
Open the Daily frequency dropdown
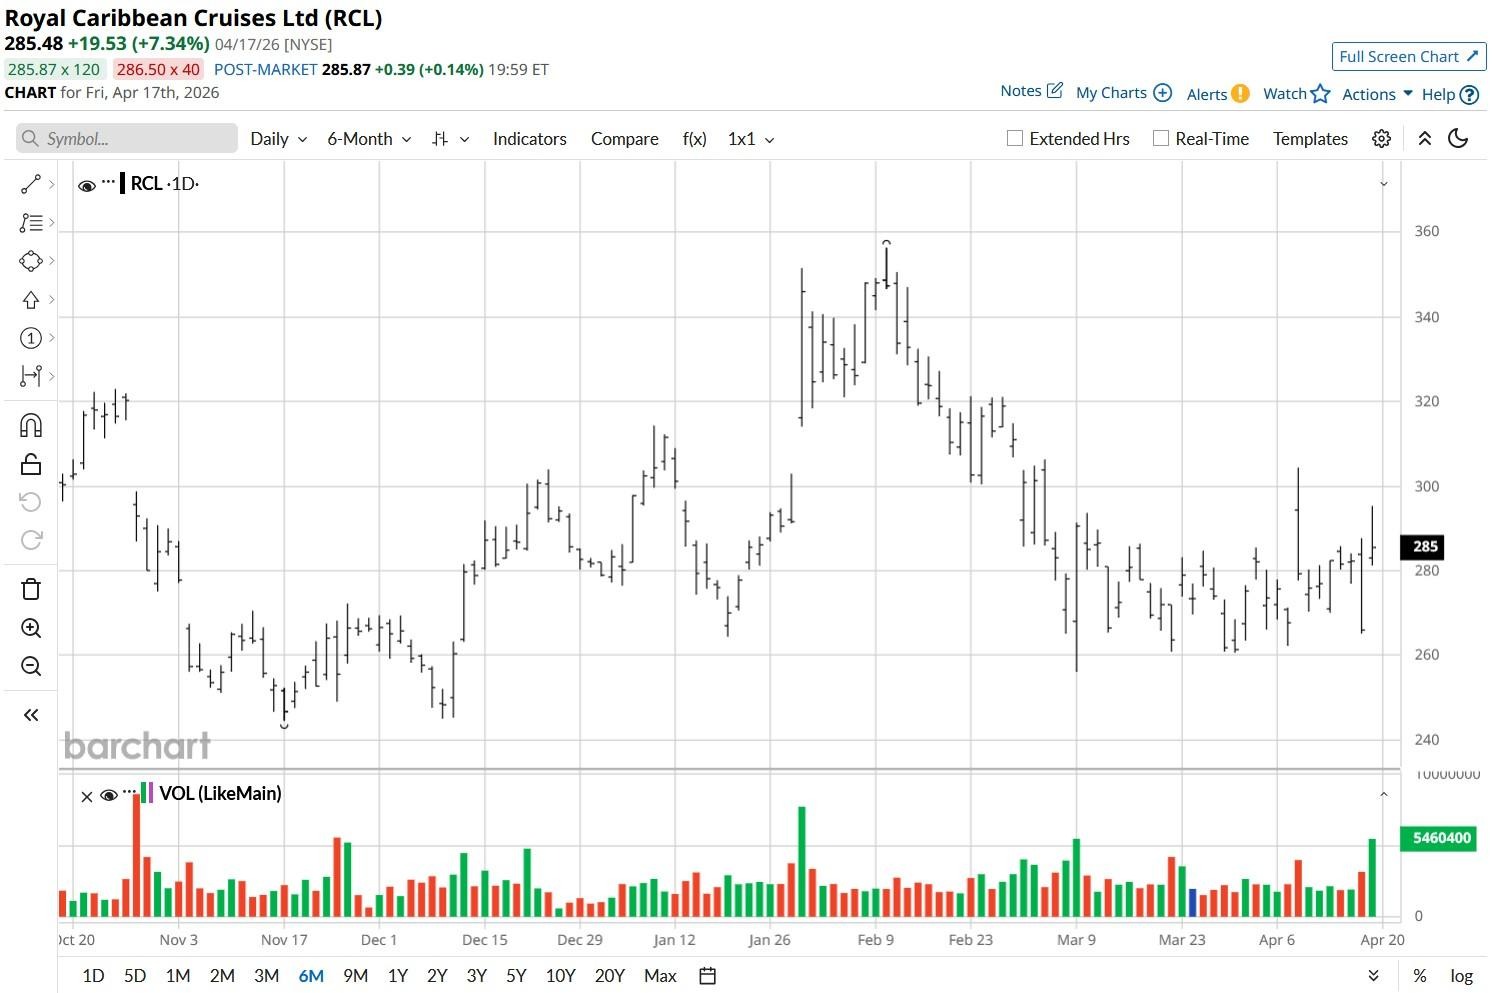[279, 139]
